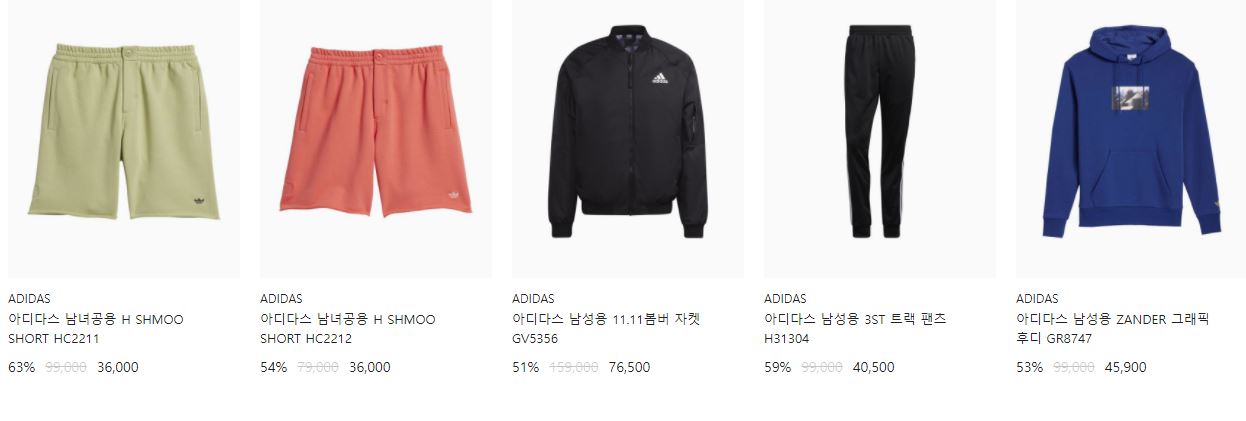Open the coral H SHMOO shorts image
Screen dimensions: 1246x421
(x=376, y=138)
